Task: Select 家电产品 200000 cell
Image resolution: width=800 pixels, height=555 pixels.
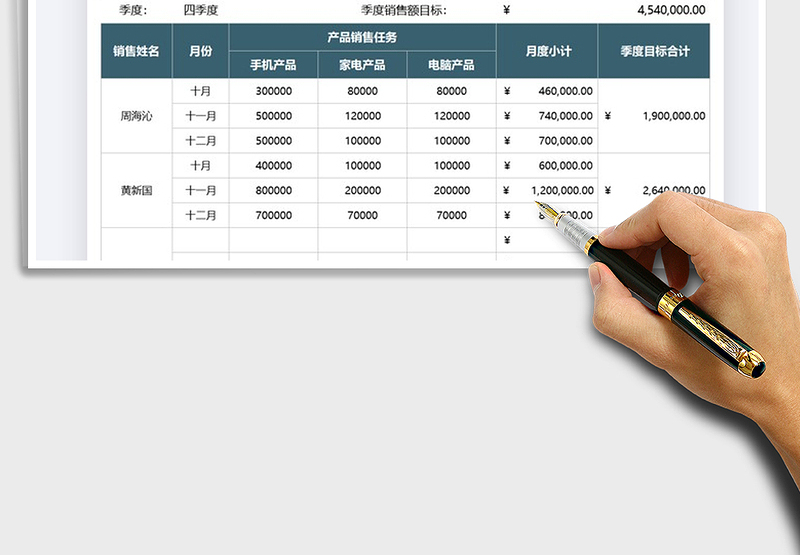Action: 362,190
